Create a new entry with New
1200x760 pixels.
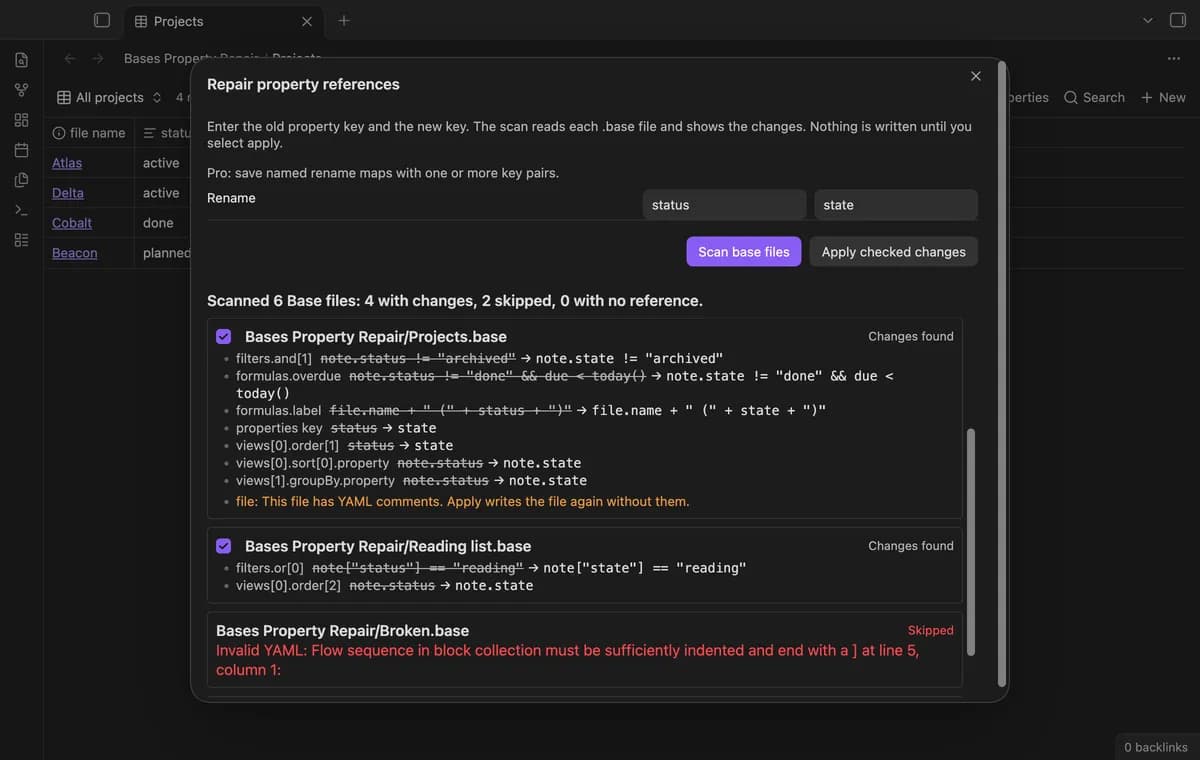[x=1163, y=97]
